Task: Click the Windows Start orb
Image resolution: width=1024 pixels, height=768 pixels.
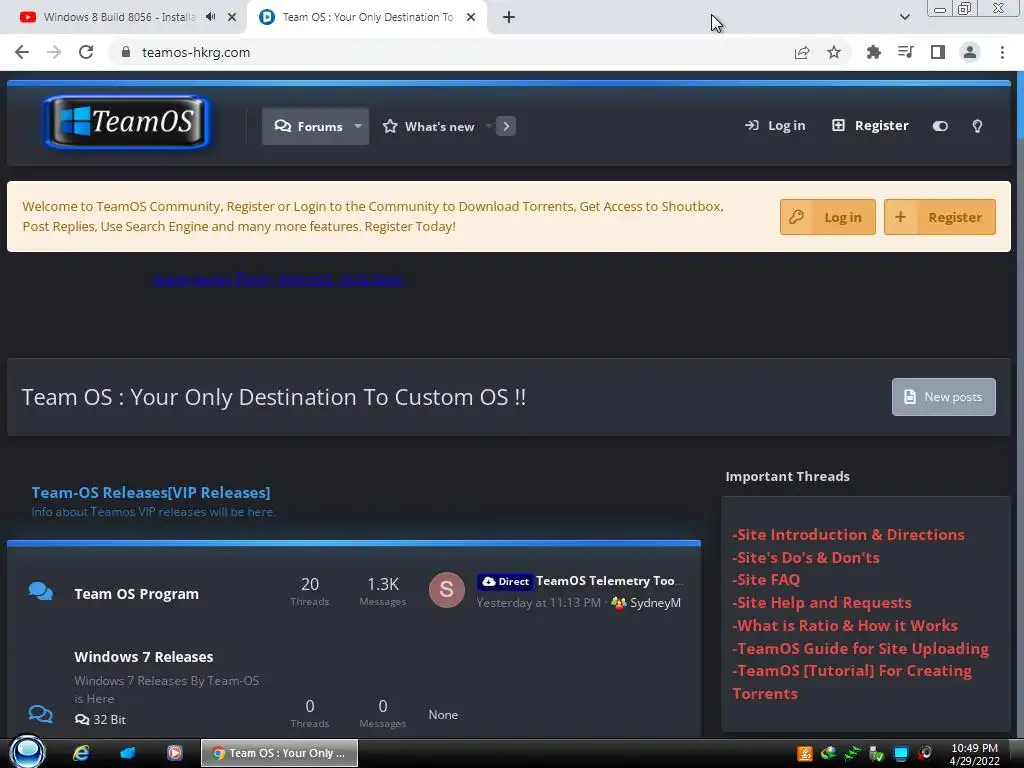Action: tap(27, 752)
